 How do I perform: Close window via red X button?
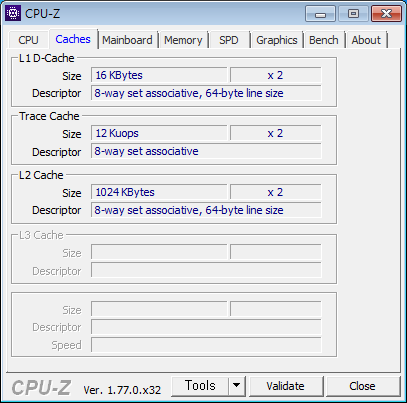[386, 14]
